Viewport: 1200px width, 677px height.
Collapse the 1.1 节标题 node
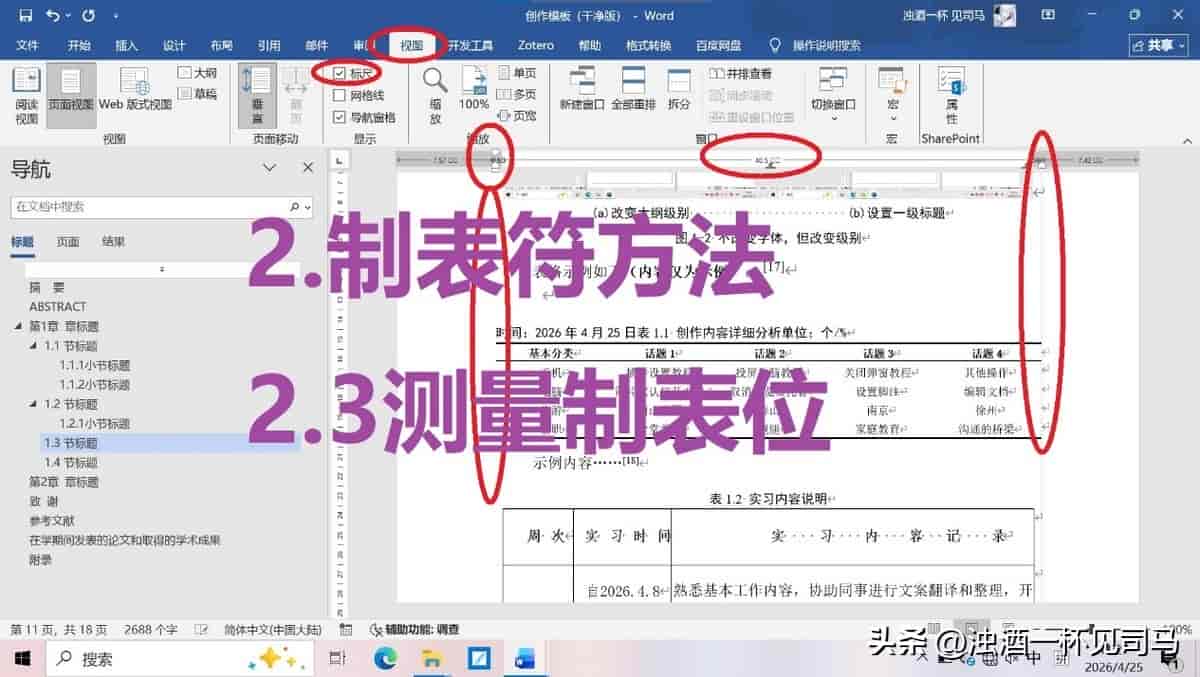click(x=33, y=346)
